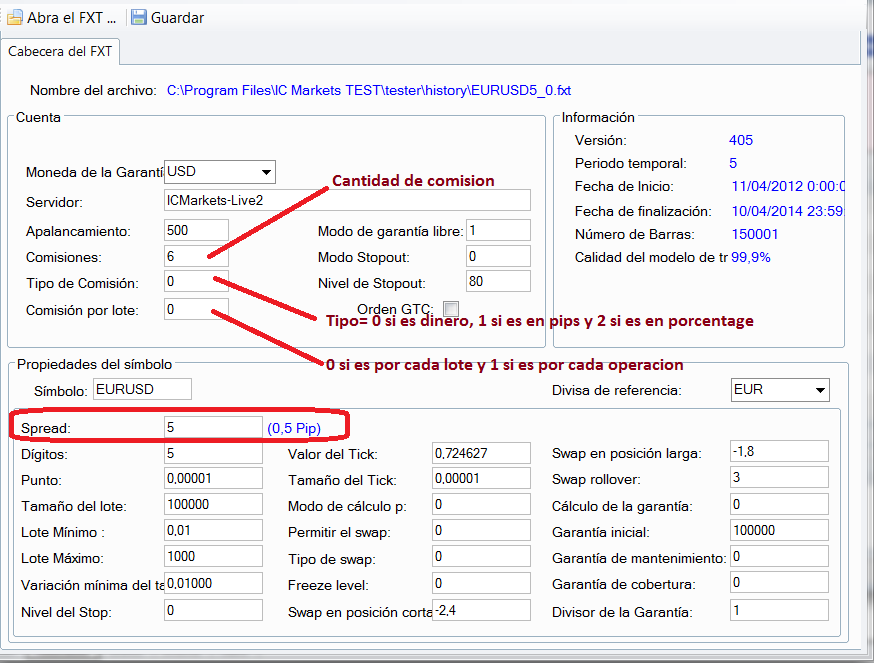The height and width of the screenshot is (663, 874).
Task: Click the FXT file path link
Action: tap(369, 91)
